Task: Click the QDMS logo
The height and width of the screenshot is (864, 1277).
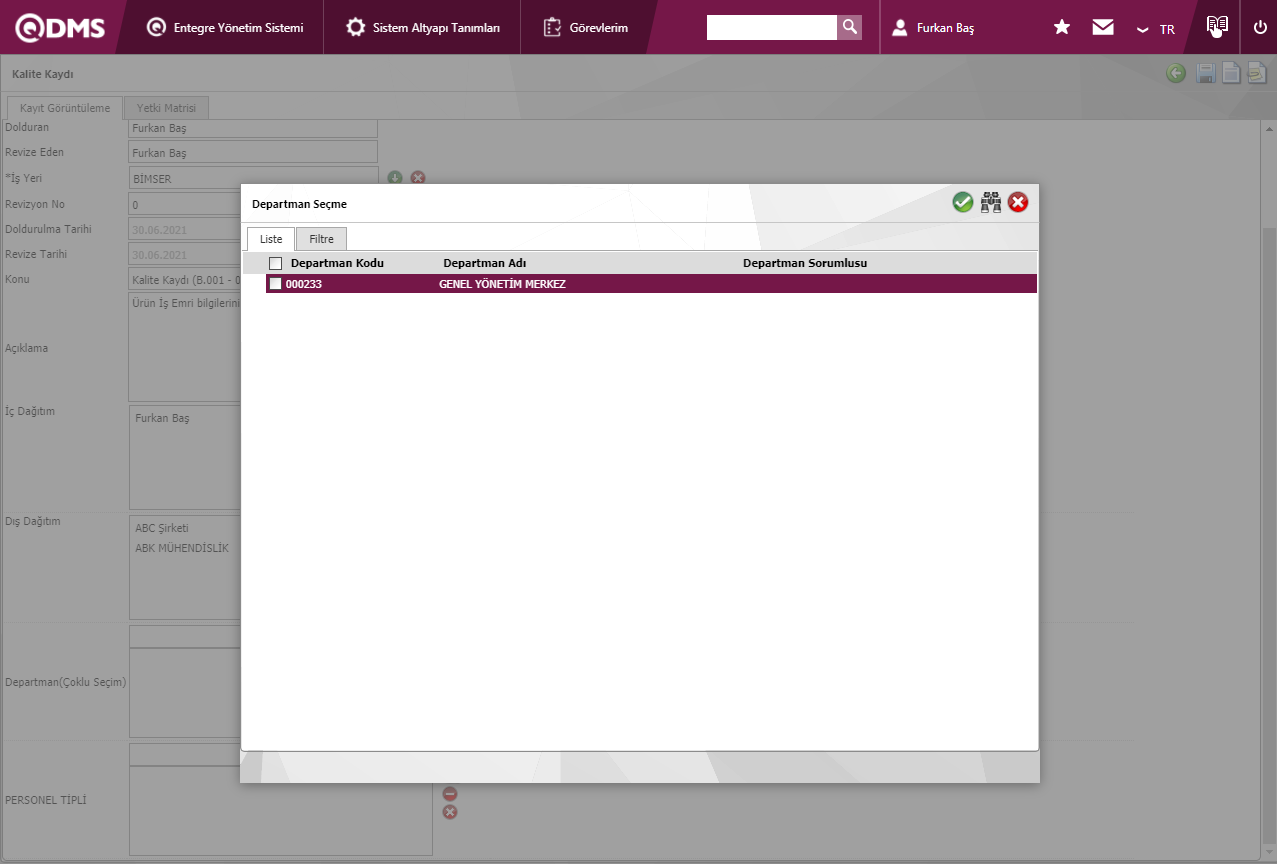Action: pyautogui.click(x=60, y=28)
